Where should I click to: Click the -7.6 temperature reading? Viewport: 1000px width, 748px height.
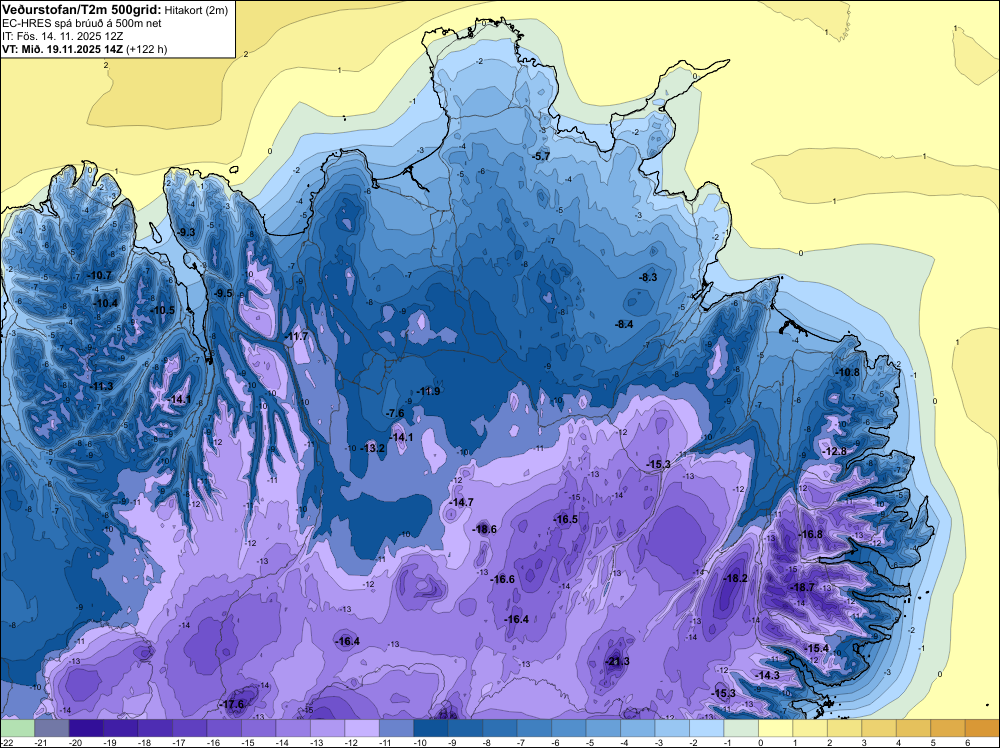click(395, 413)
